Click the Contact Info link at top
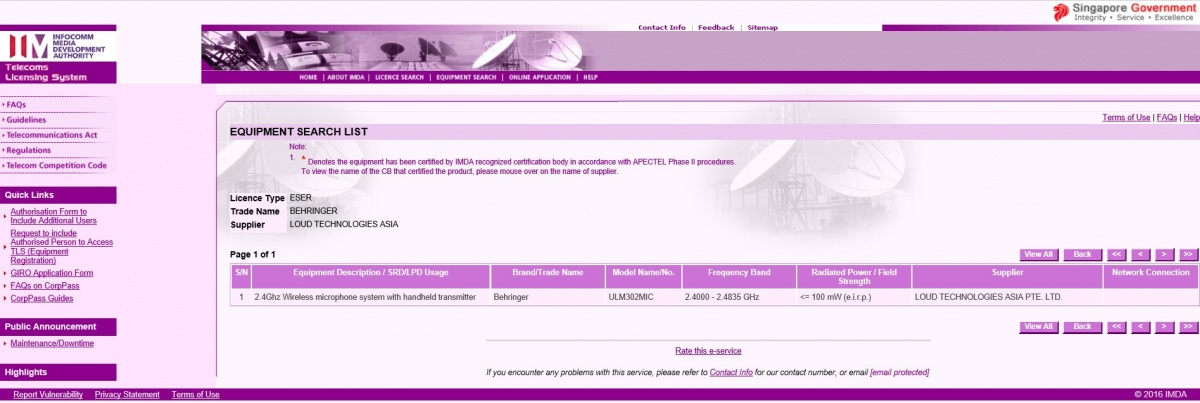Image resolution: width=1200 pixels, height=403 pixels. [662, 28]
